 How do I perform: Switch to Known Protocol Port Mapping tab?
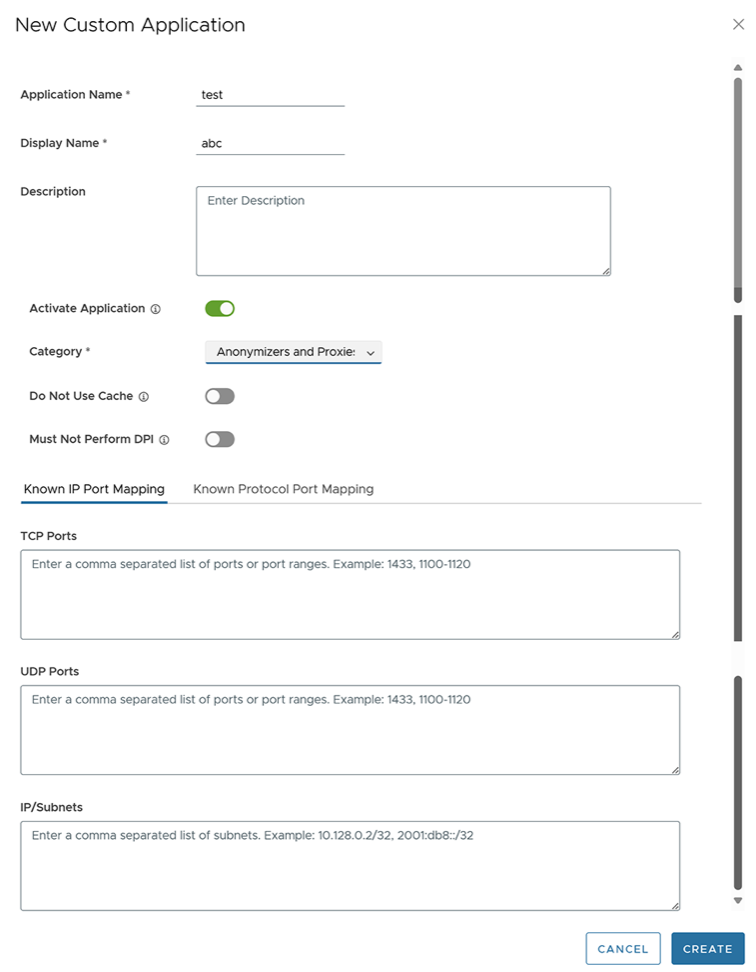(283, 489)
